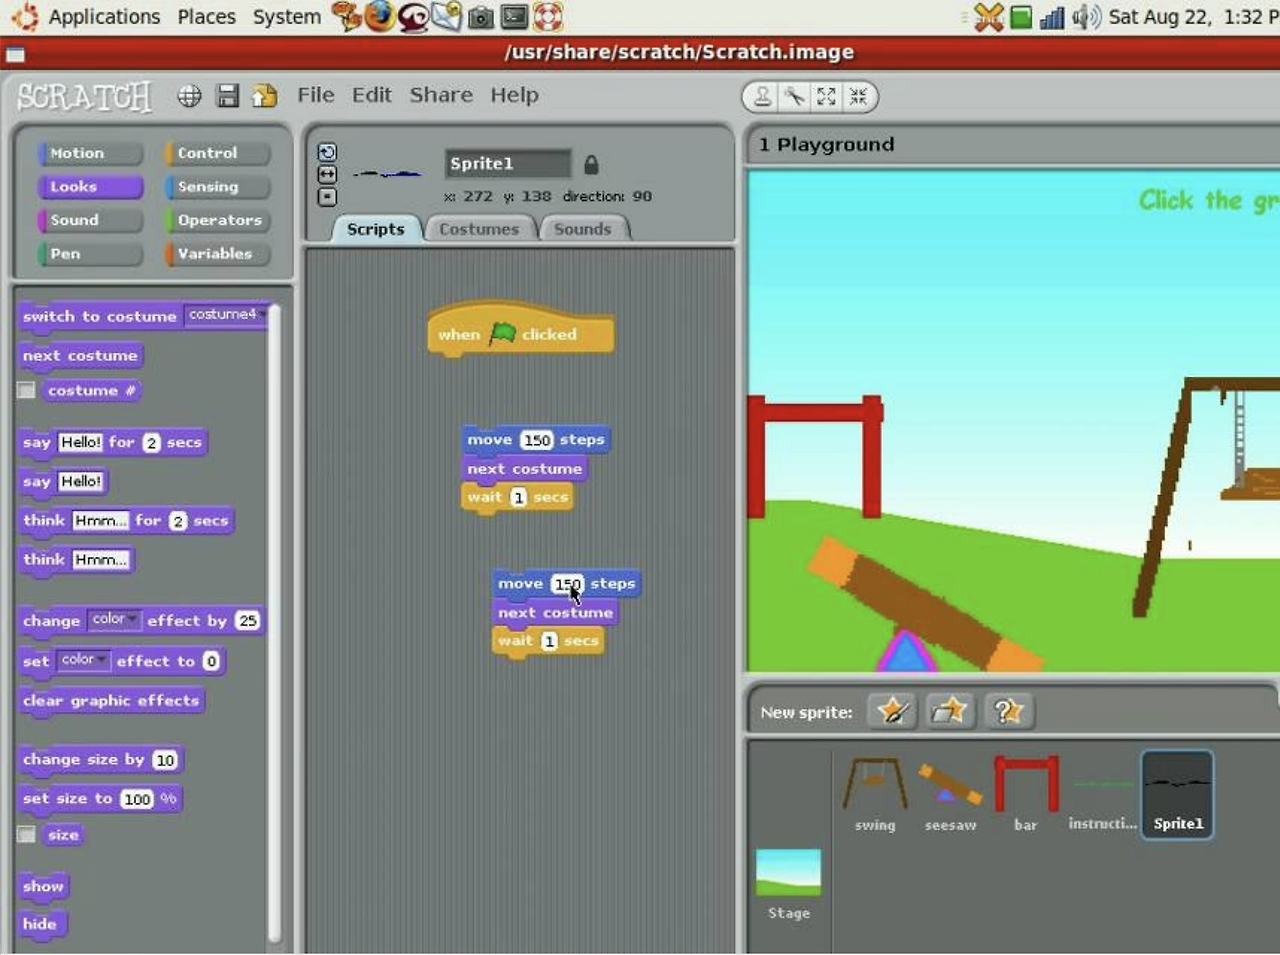Image resolution: width=1280 pixels, height=955 pixels.
Task: Click the green flag on the 'when clicked' block
Action: (x=502, y=333)
